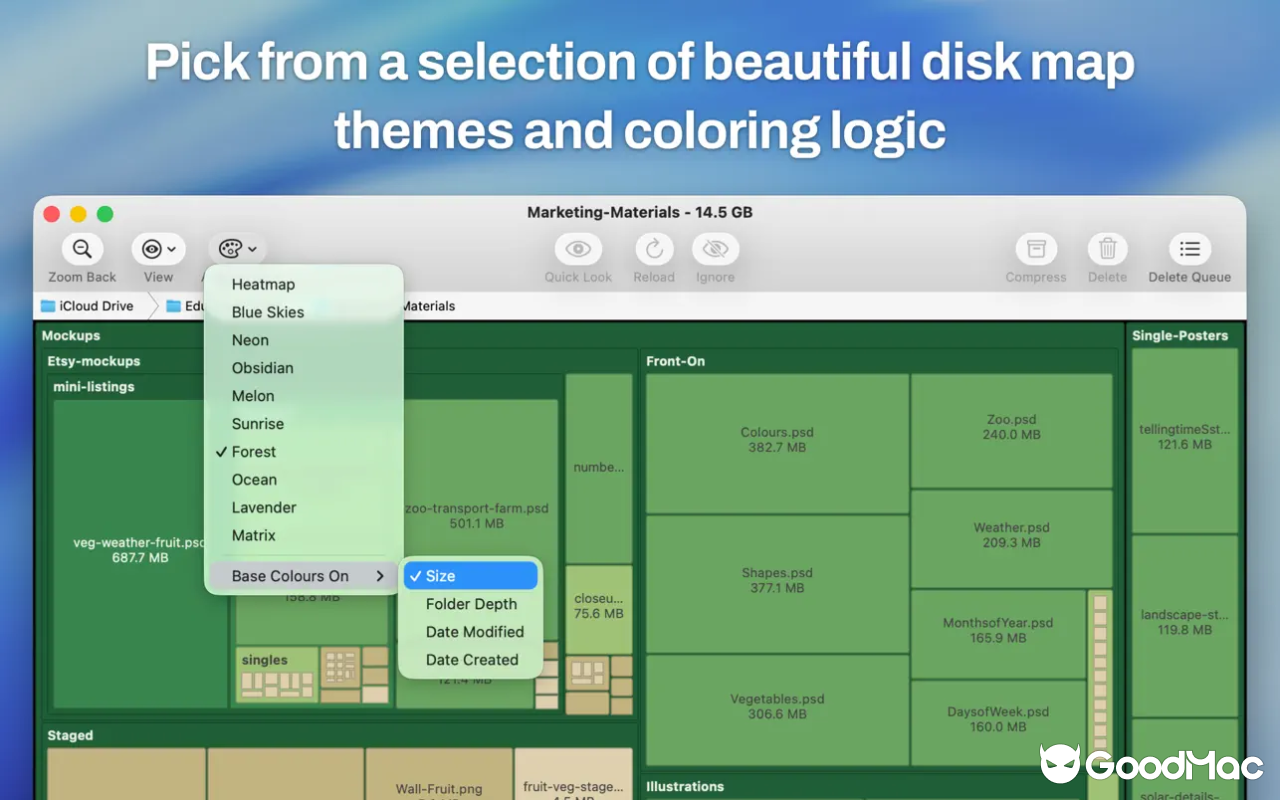1280x800 pixels.
Task: Click the Compress toolbar icon
Action: click(x=1035, y=249)
